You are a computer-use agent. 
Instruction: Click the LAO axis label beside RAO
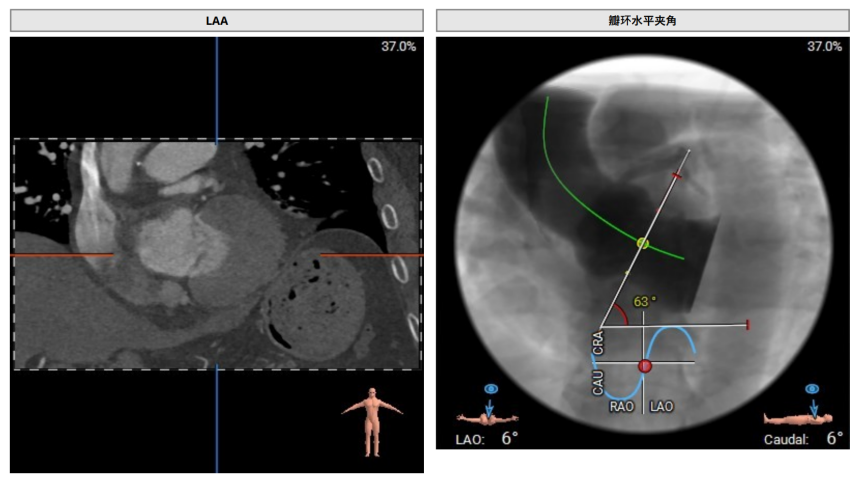tap(661, 407)
